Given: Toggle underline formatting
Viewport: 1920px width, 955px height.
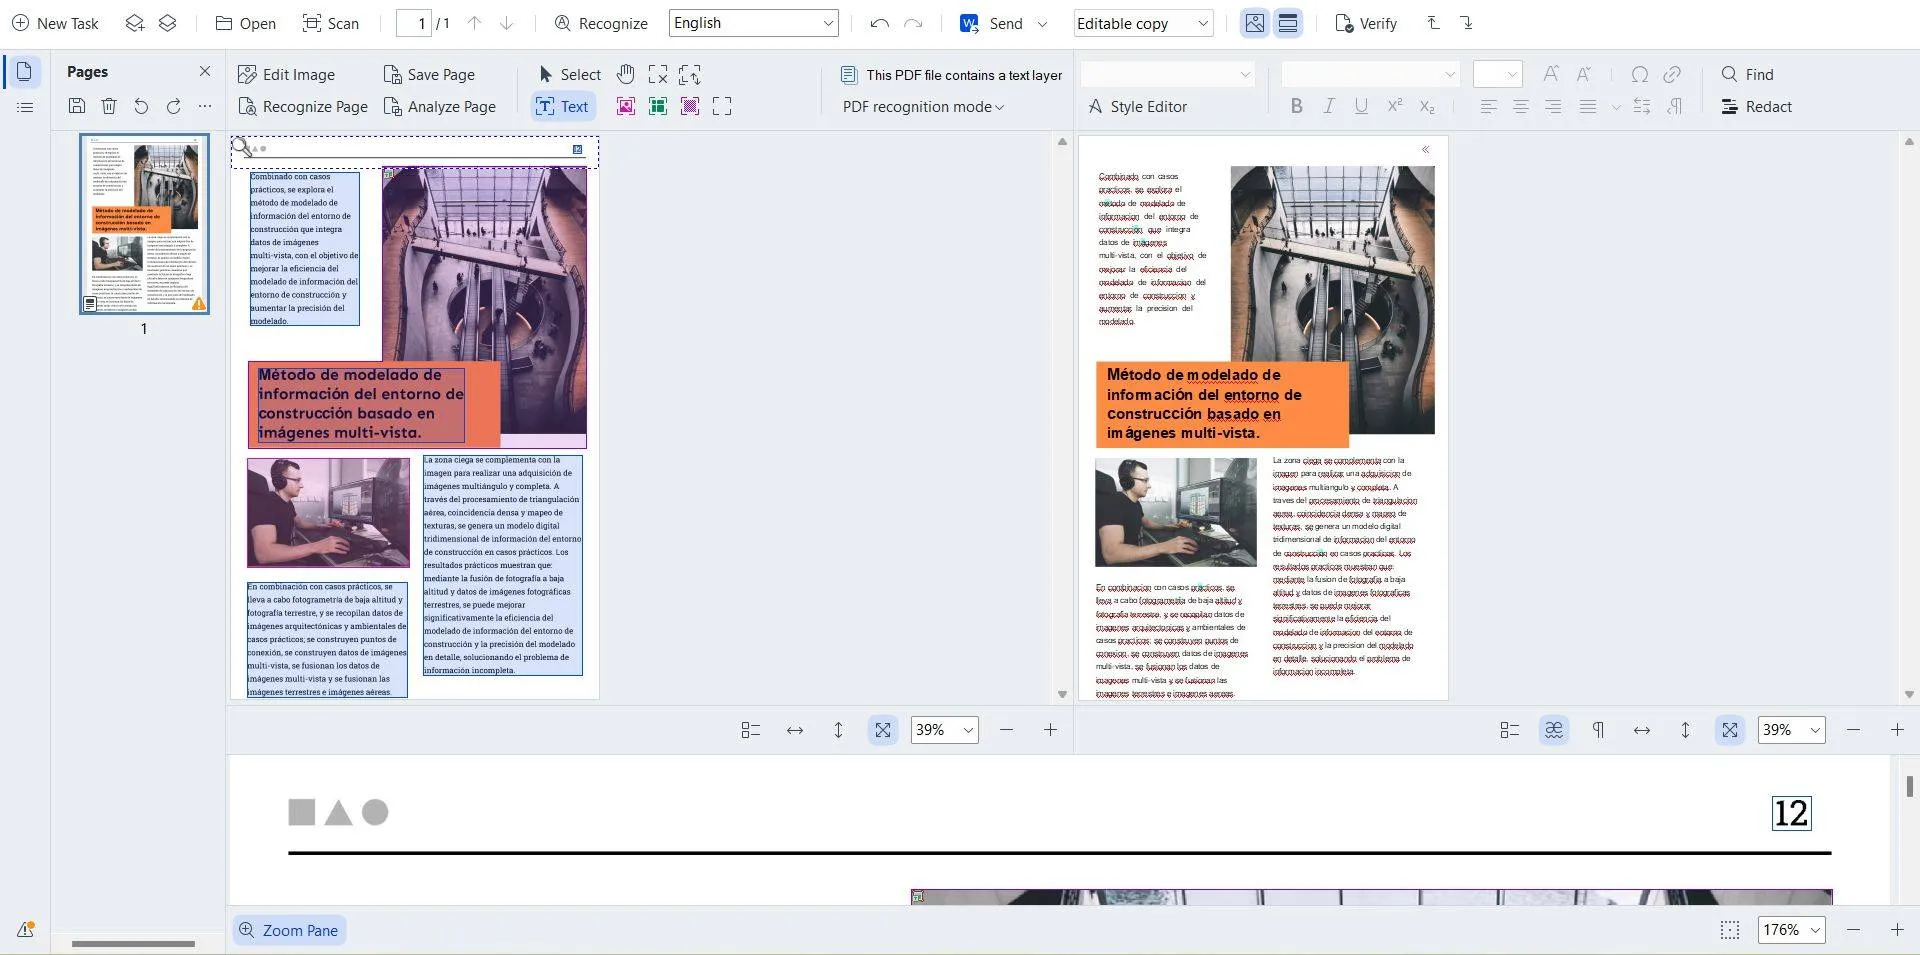Looking at the screenshot, I should click(1361, 106).
